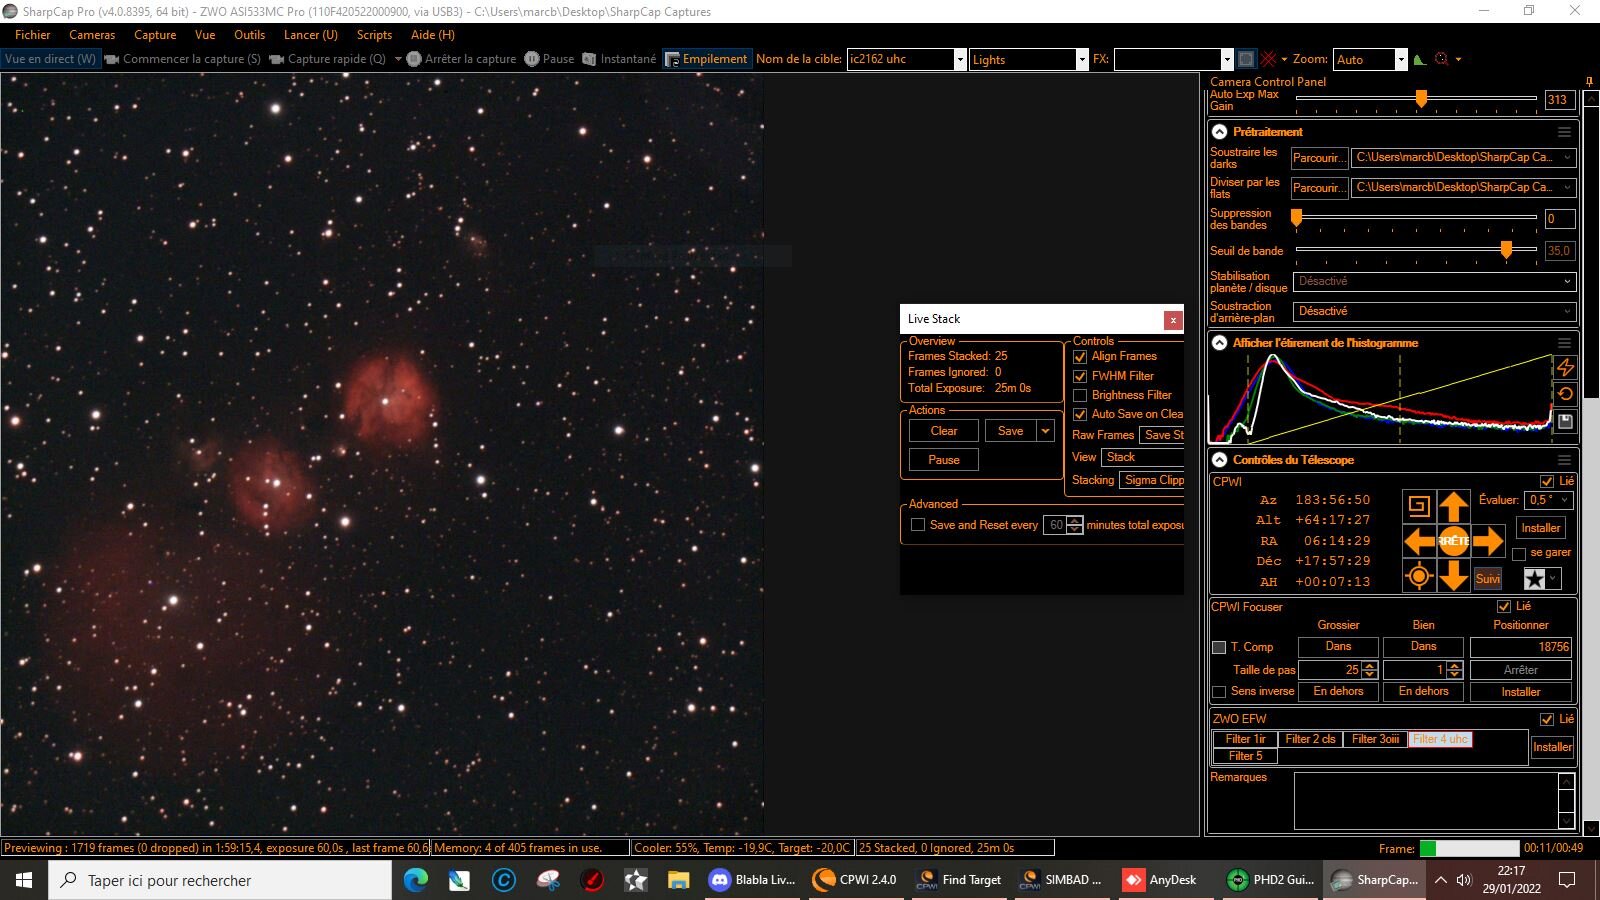Toggle the Align Frames checkbox
The width and height of the screenshot is (1600, 900).
(x=1080, y=357)
